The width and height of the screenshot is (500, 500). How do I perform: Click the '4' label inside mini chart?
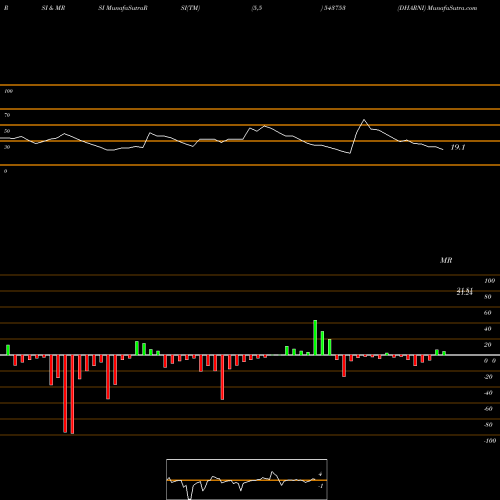[x=320, y=474]
